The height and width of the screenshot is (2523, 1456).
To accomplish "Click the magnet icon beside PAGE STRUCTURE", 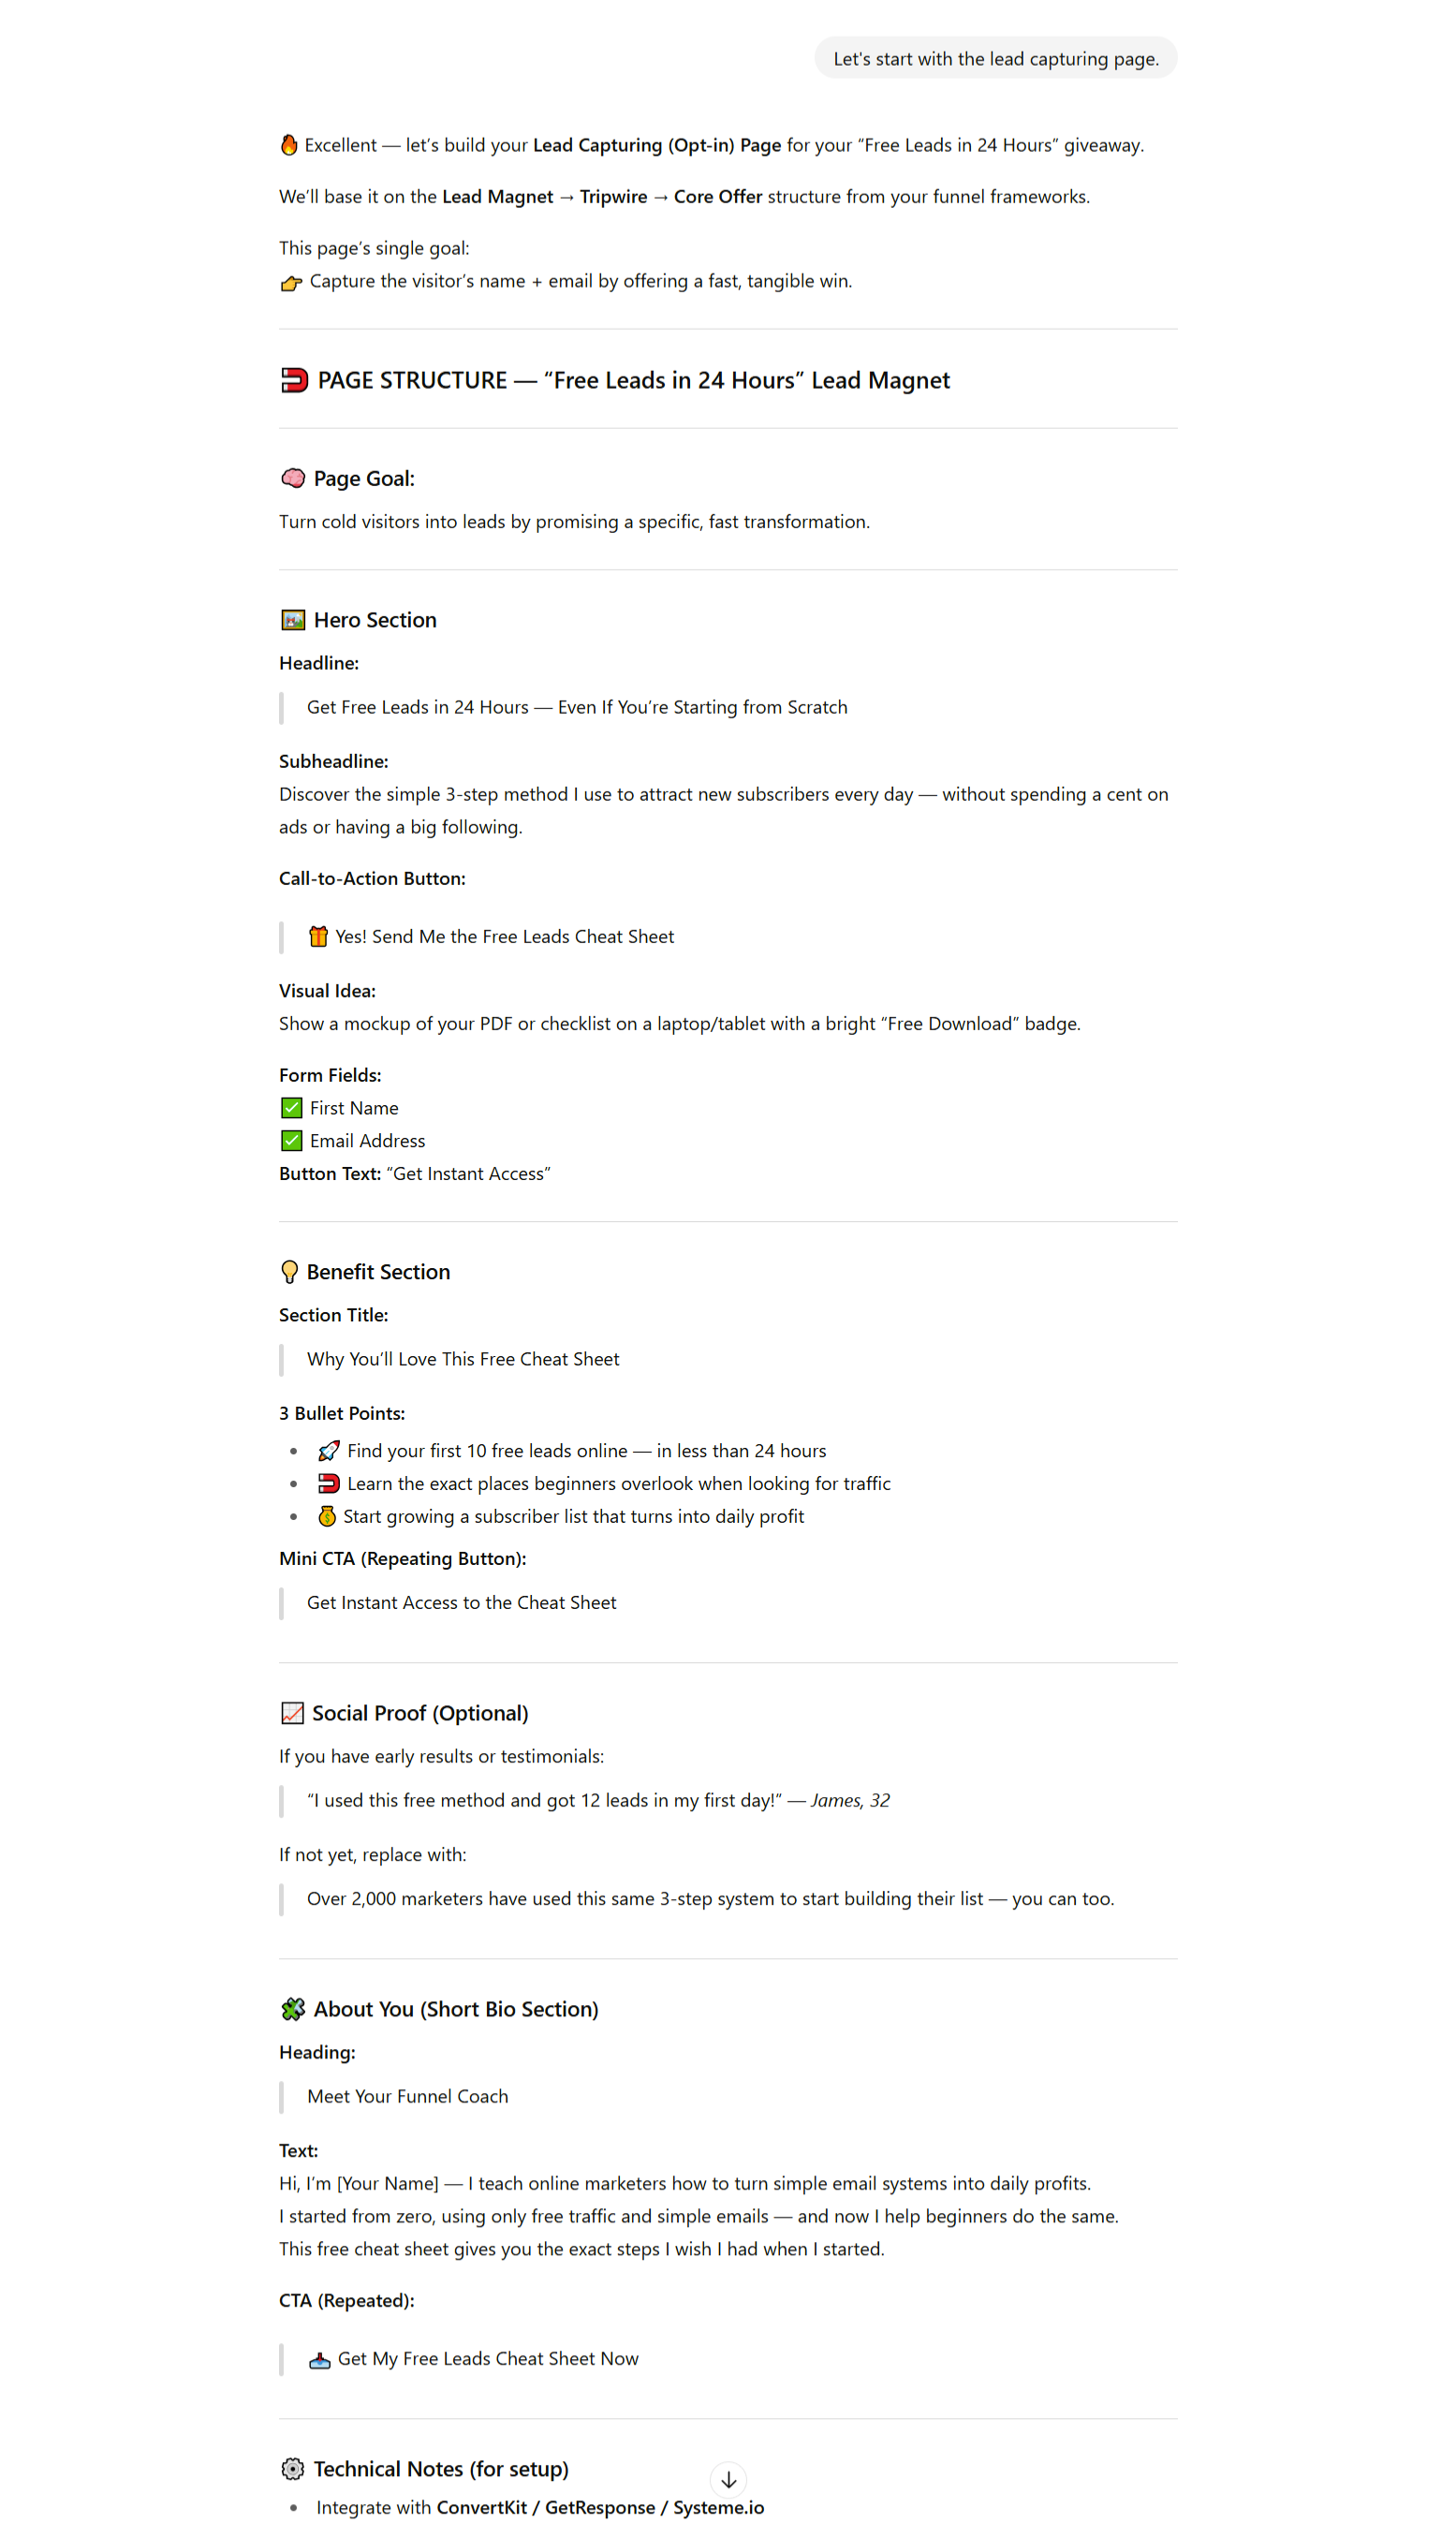I will coord(294,380).
